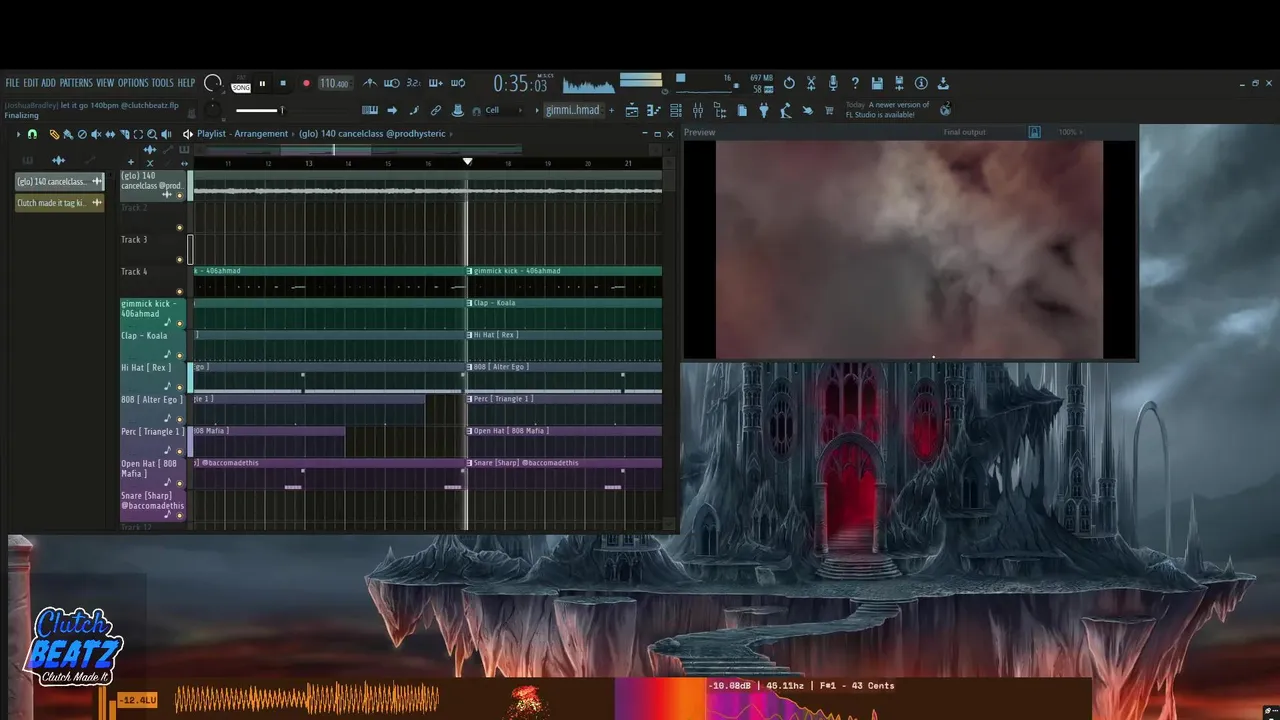This screenshot has height=720, width=1280.
Task: Select the playlist paint brush tool
Action: tap(68, 134)
